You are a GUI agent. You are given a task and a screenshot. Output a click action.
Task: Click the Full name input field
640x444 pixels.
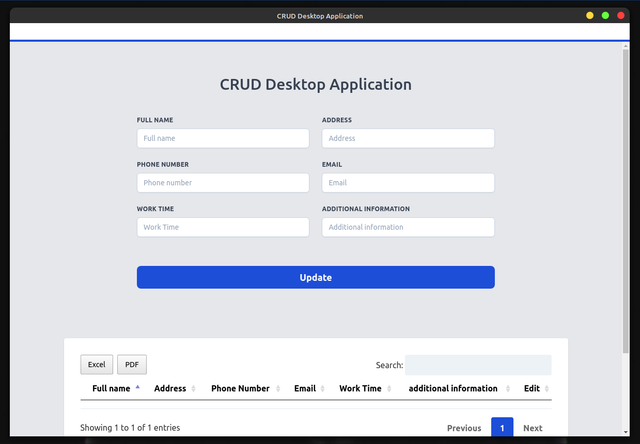tap(223, 138)
